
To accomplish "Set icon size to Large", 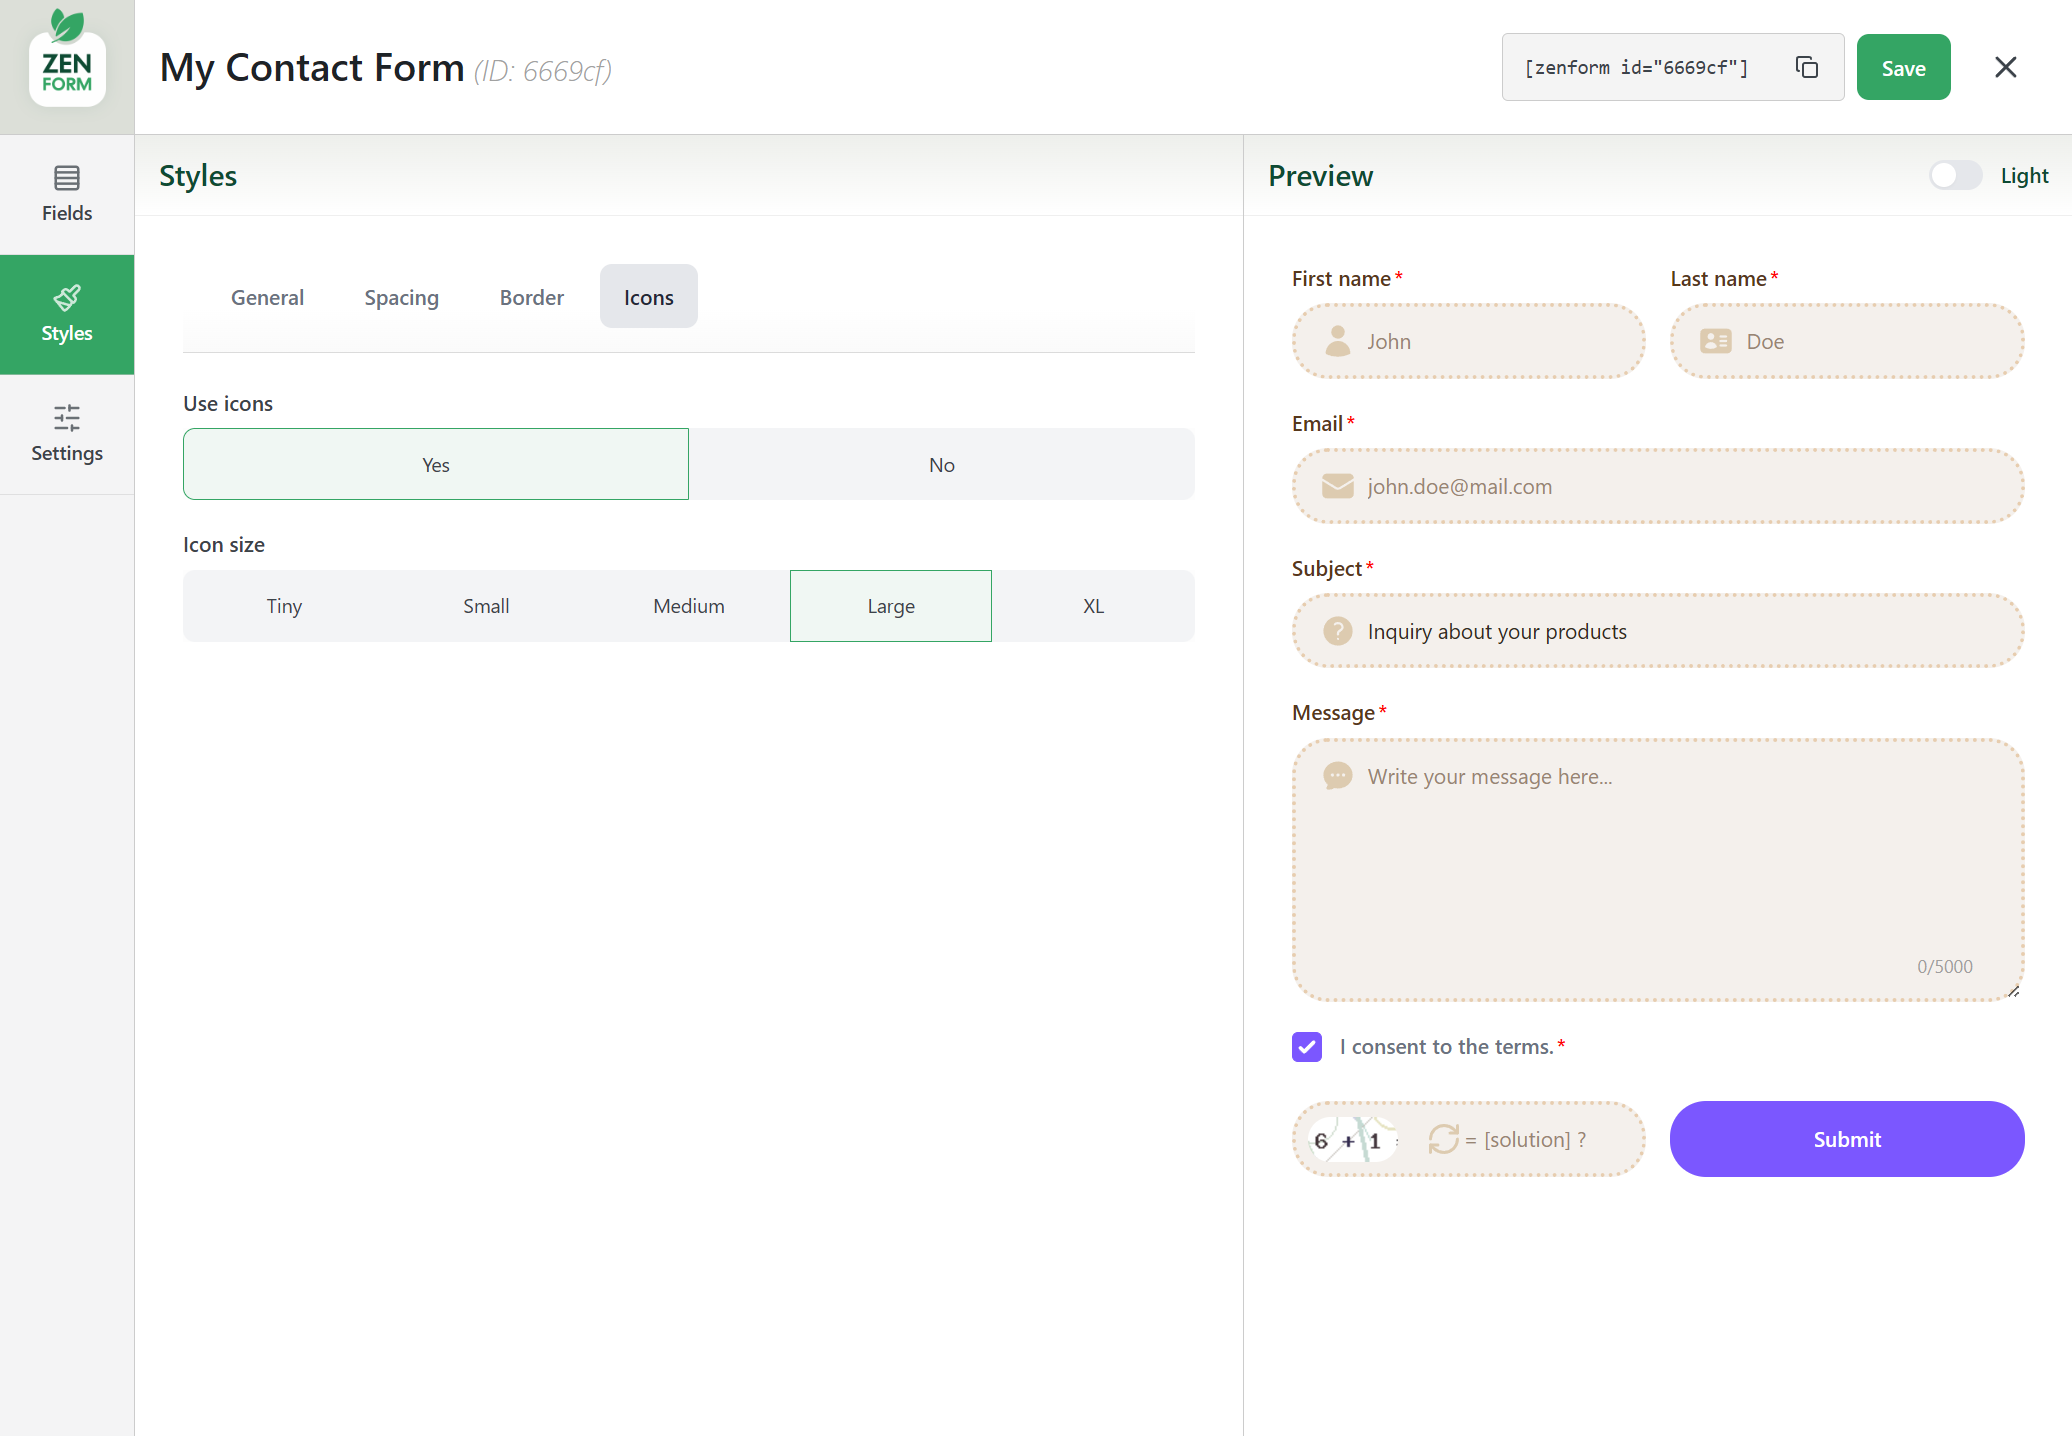I will pos(891,606).
